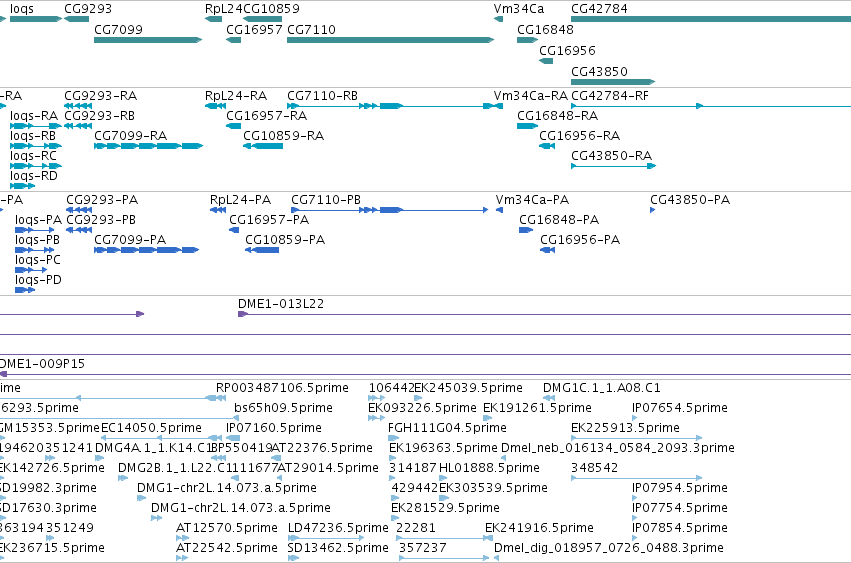Select the CG43850 gene bar
The width and height of the screenshot is (851, 563).
613,82
